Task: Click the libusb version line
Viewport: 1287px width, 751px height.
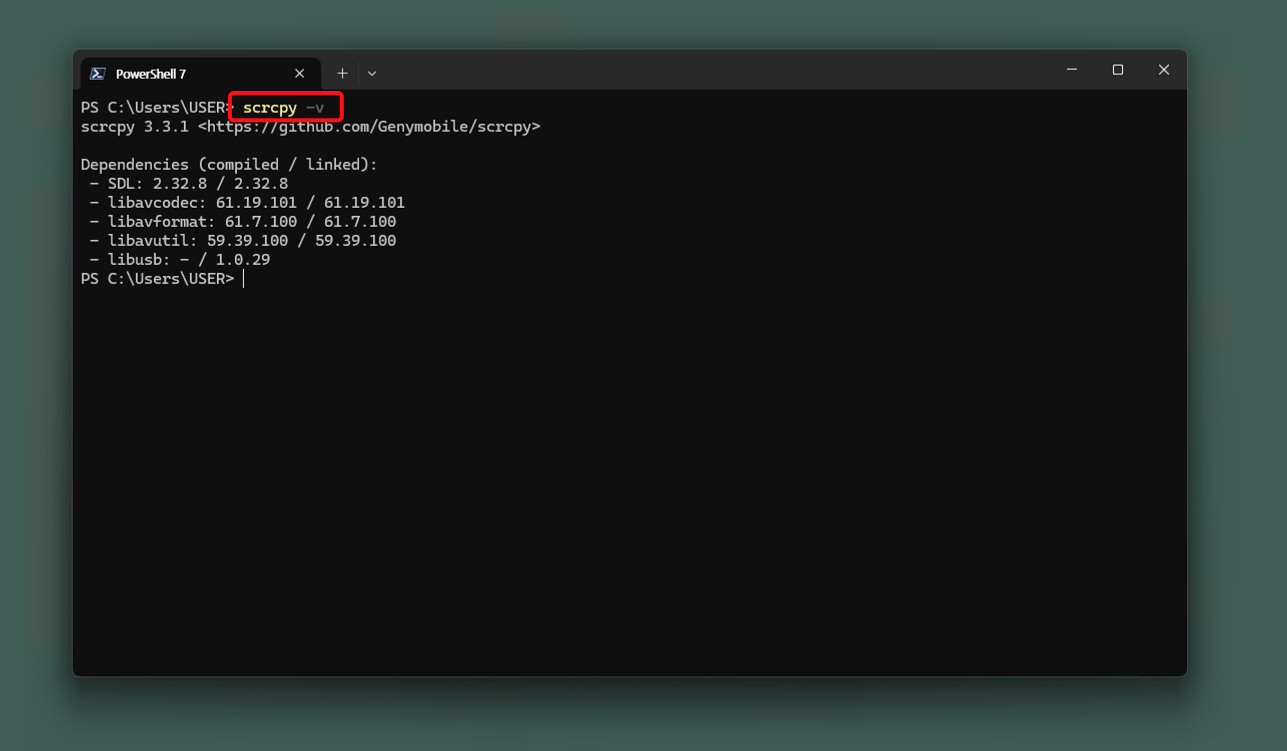Action: (x=180, y=260)
